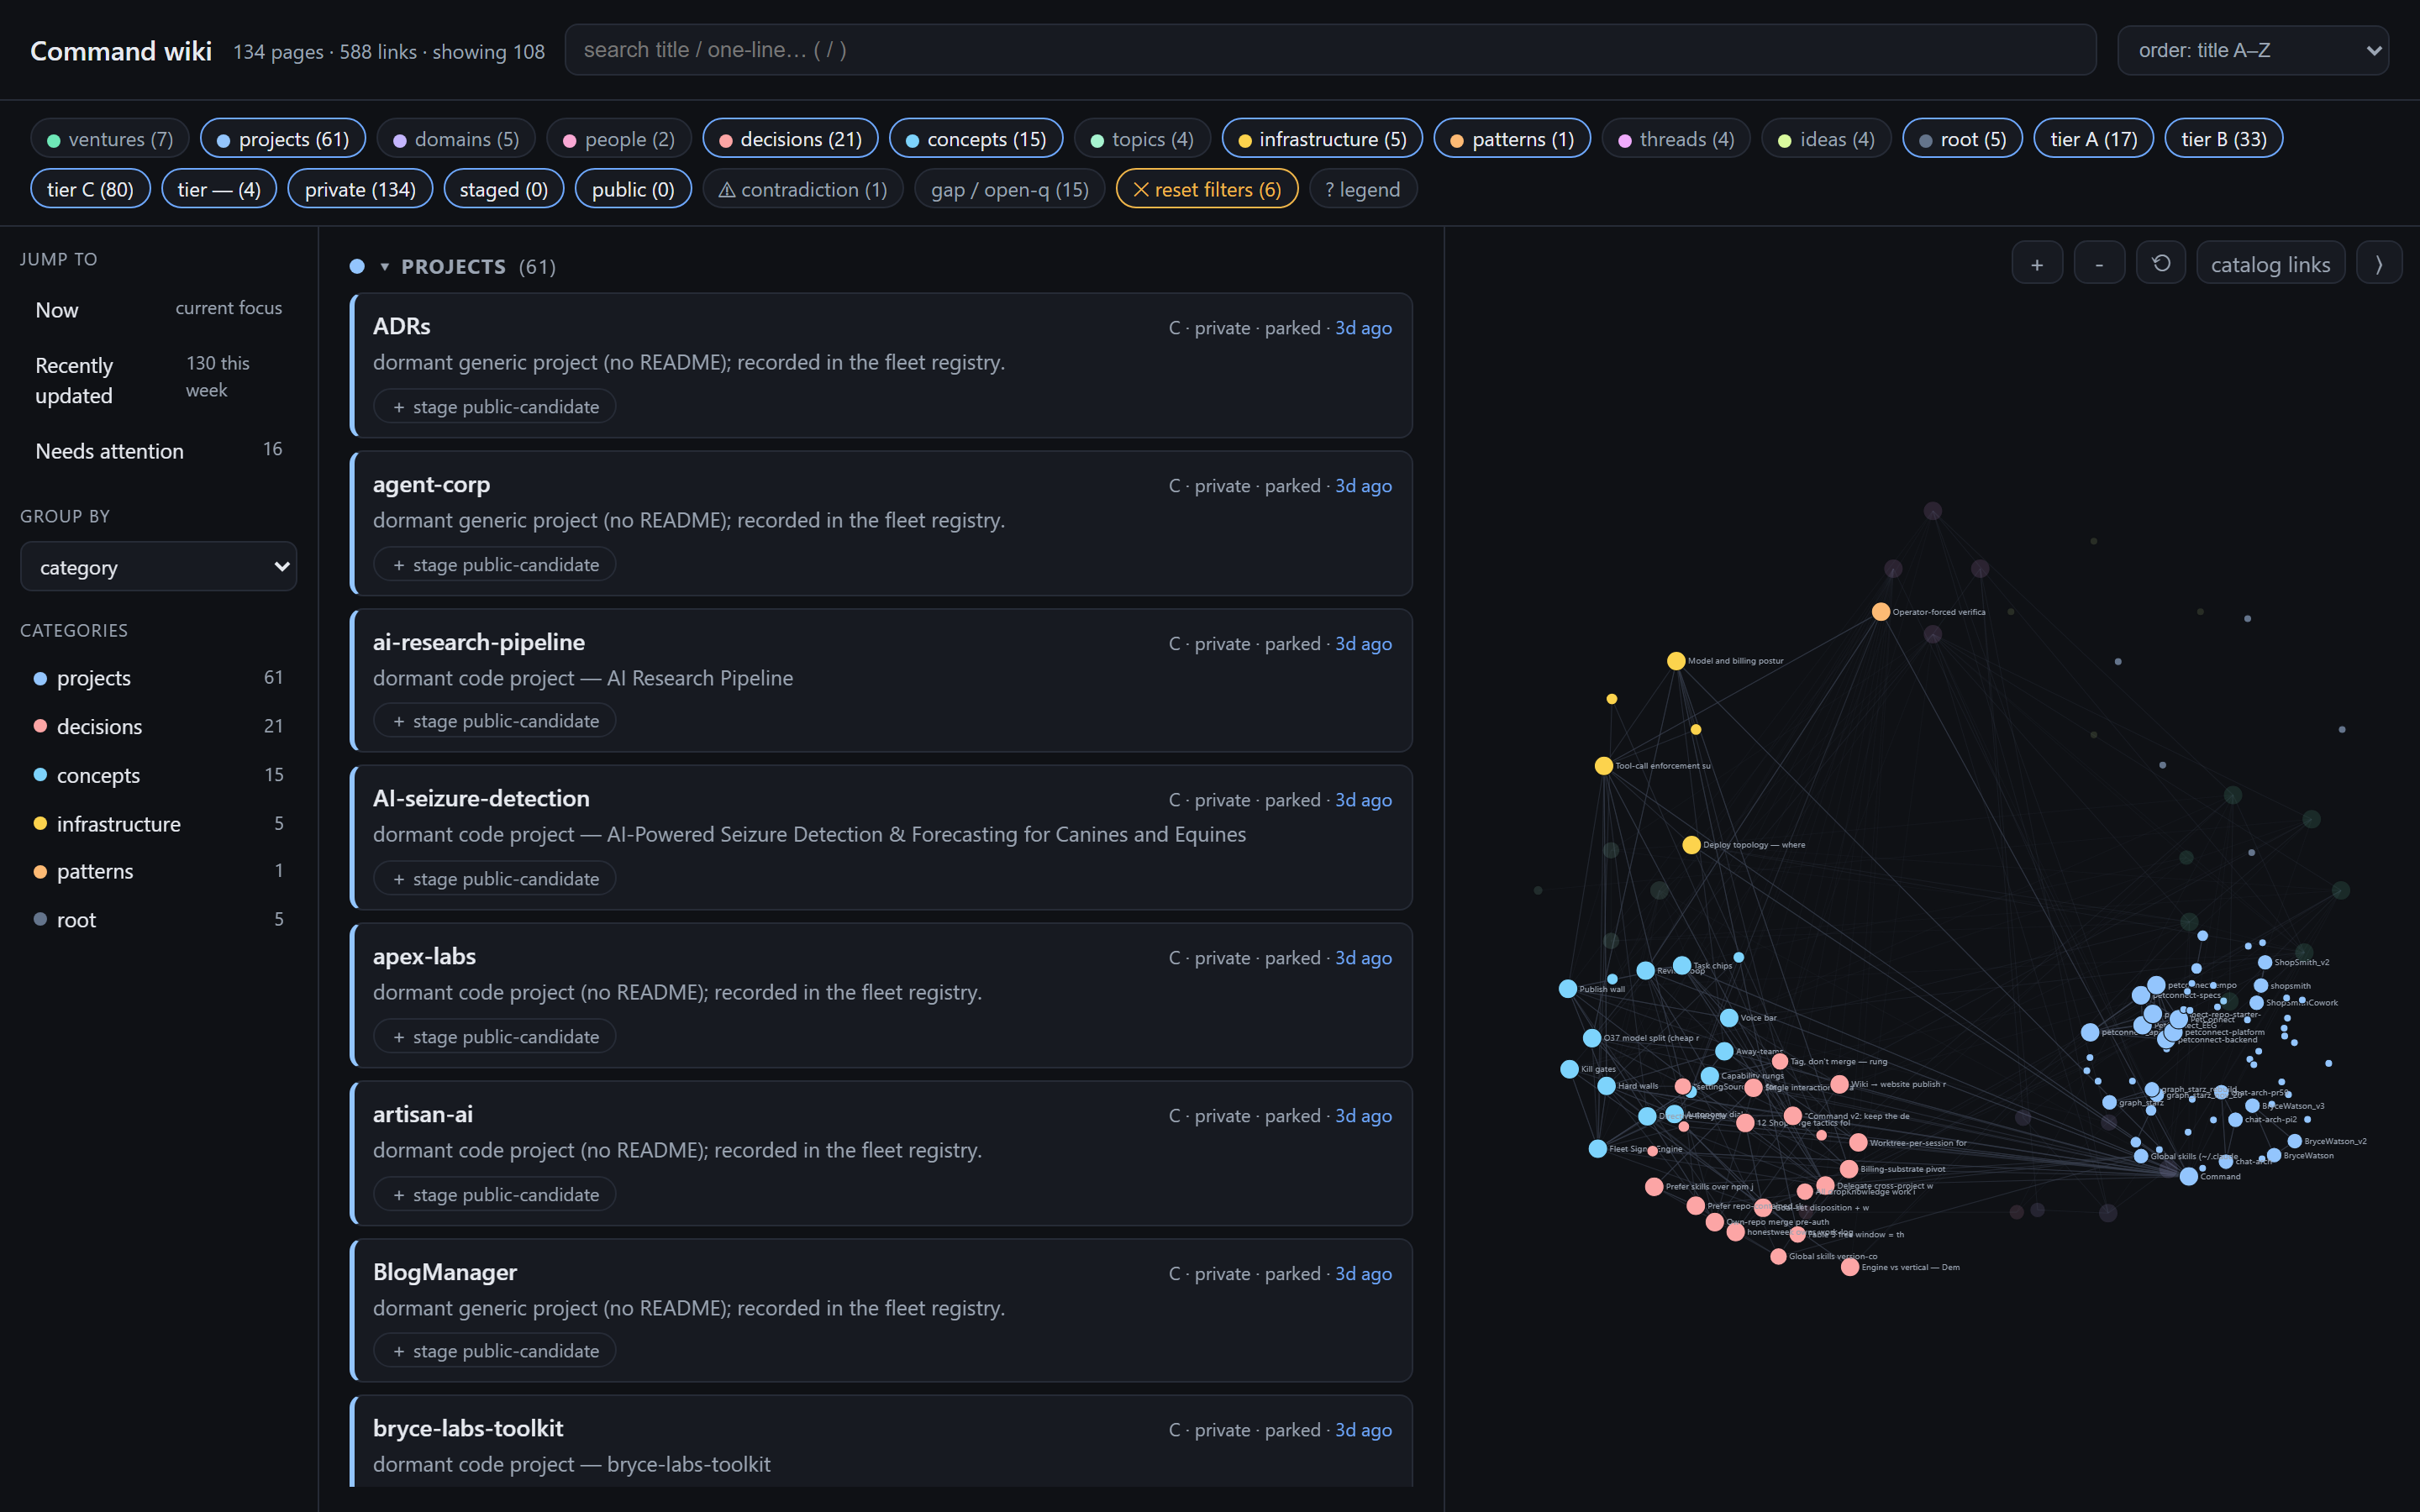Viewport: 2420px width, 1512px height.
Task: Select the Kill gates blue node
Action: point(1569,1068)
